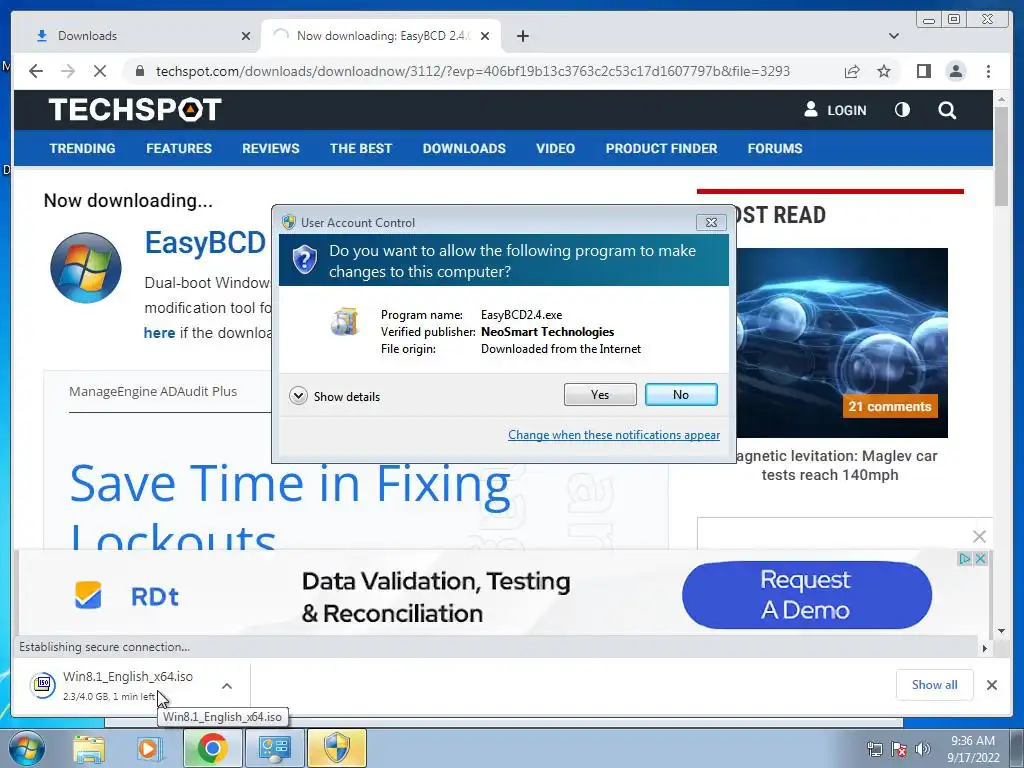Screen dimensions: 1024x768
Task: Open Windows Media Player taskbar icon
Action: pos(150,748)
